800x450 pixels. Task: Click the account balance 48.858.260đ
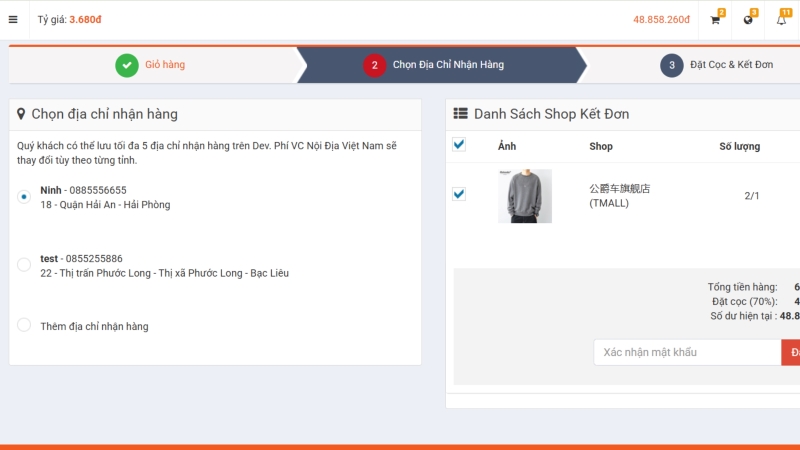pyautogui.click(x=661, y=20)
